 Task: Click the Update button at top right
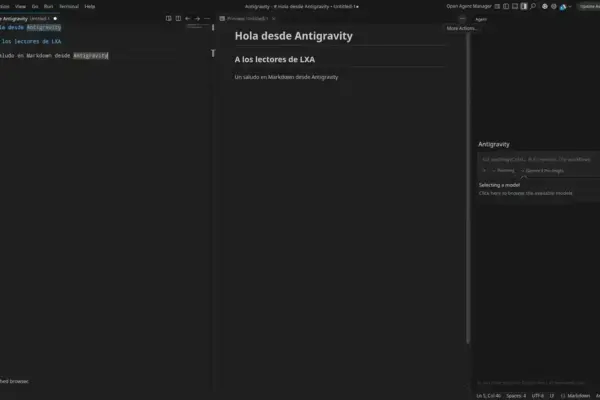(x=589, y=6)
